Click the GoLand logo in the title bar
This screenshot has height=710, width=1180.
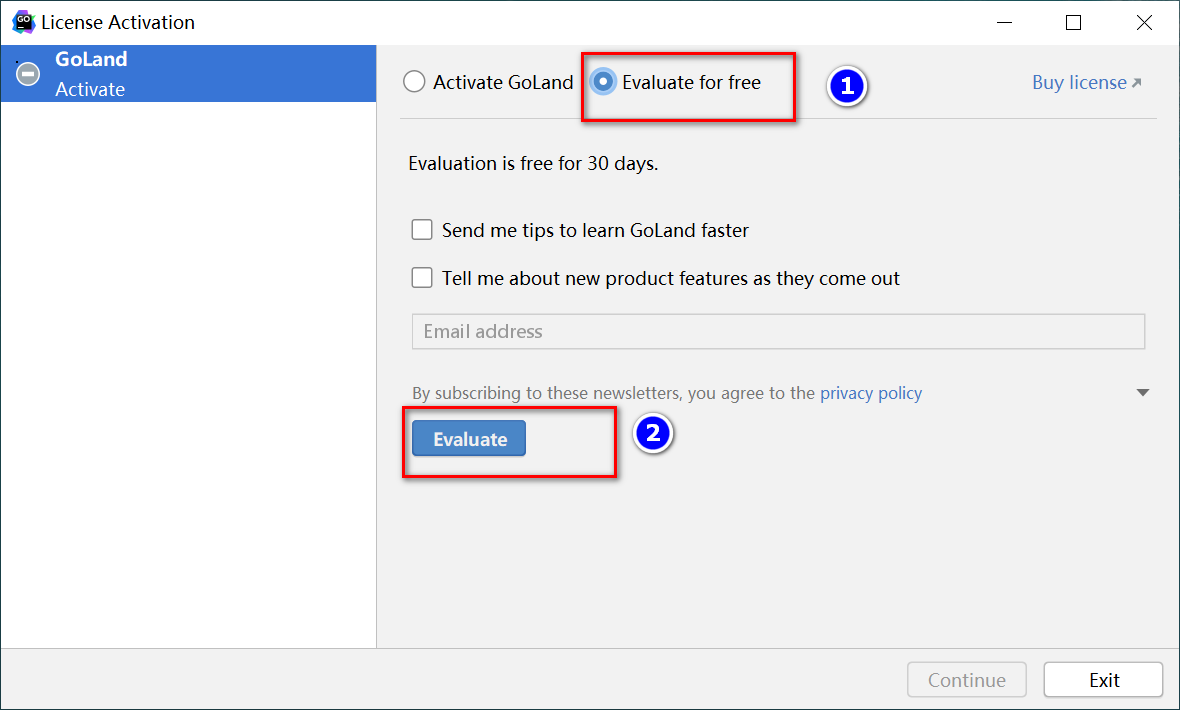point(23,22)
